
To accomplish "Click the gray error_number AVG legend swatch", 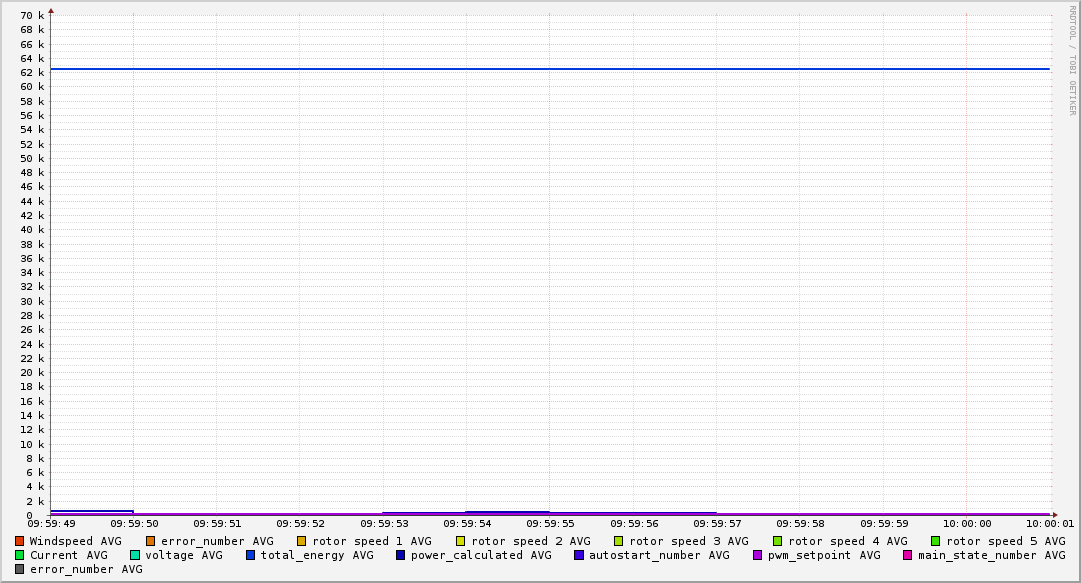I will 20,569.
